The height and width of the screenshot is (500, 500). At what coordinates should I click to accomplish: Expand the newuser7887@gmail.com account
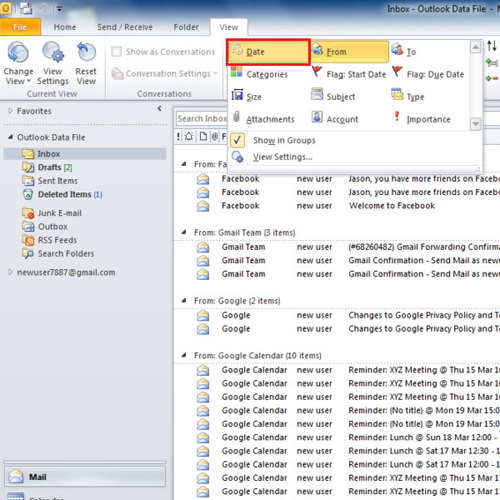[x=10, y=272]
